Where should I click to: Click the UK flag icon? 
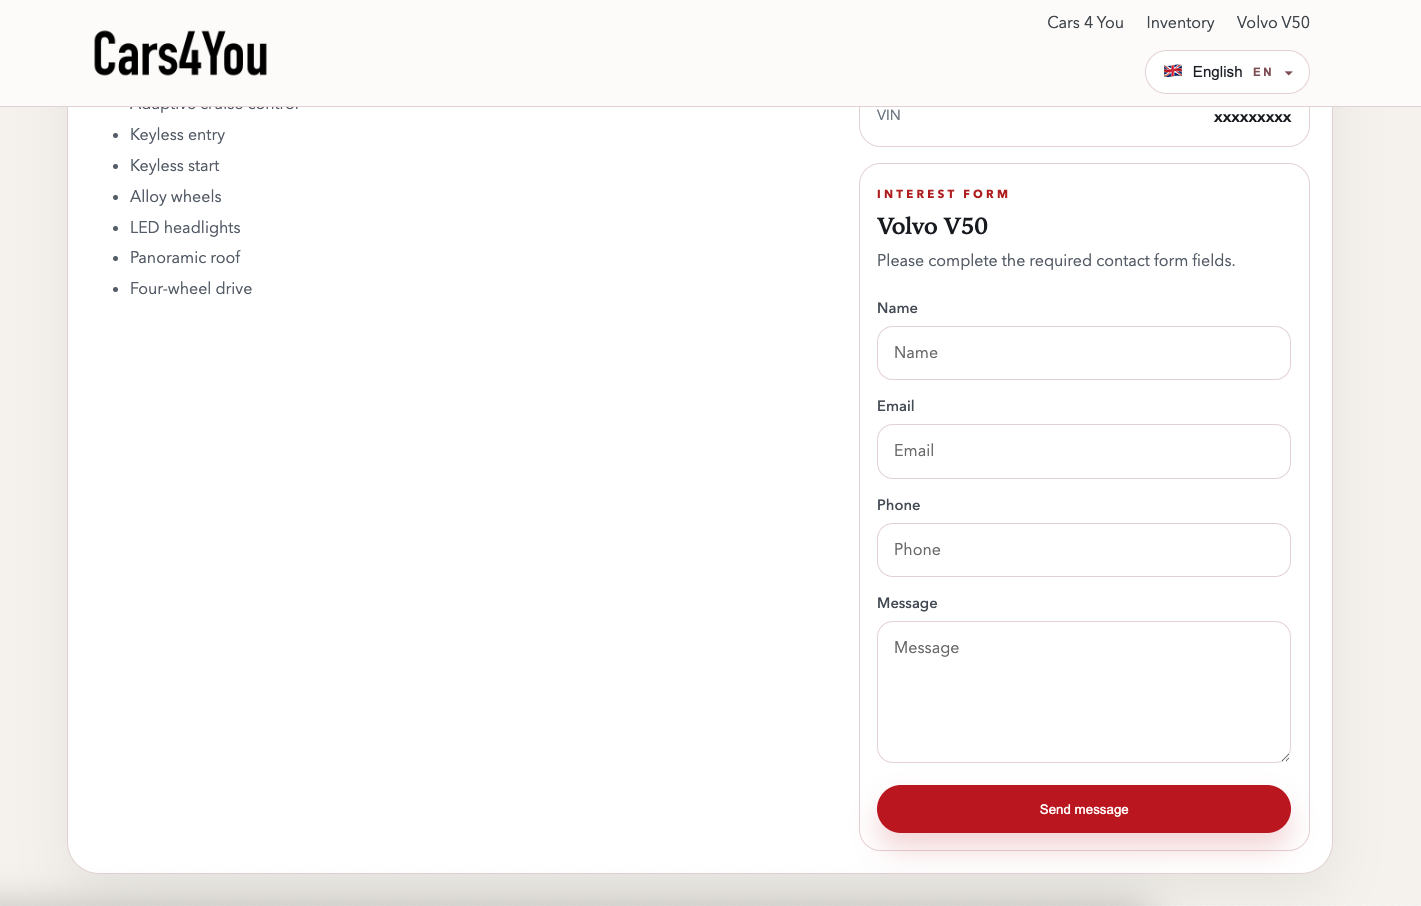tap(1173, 71)
